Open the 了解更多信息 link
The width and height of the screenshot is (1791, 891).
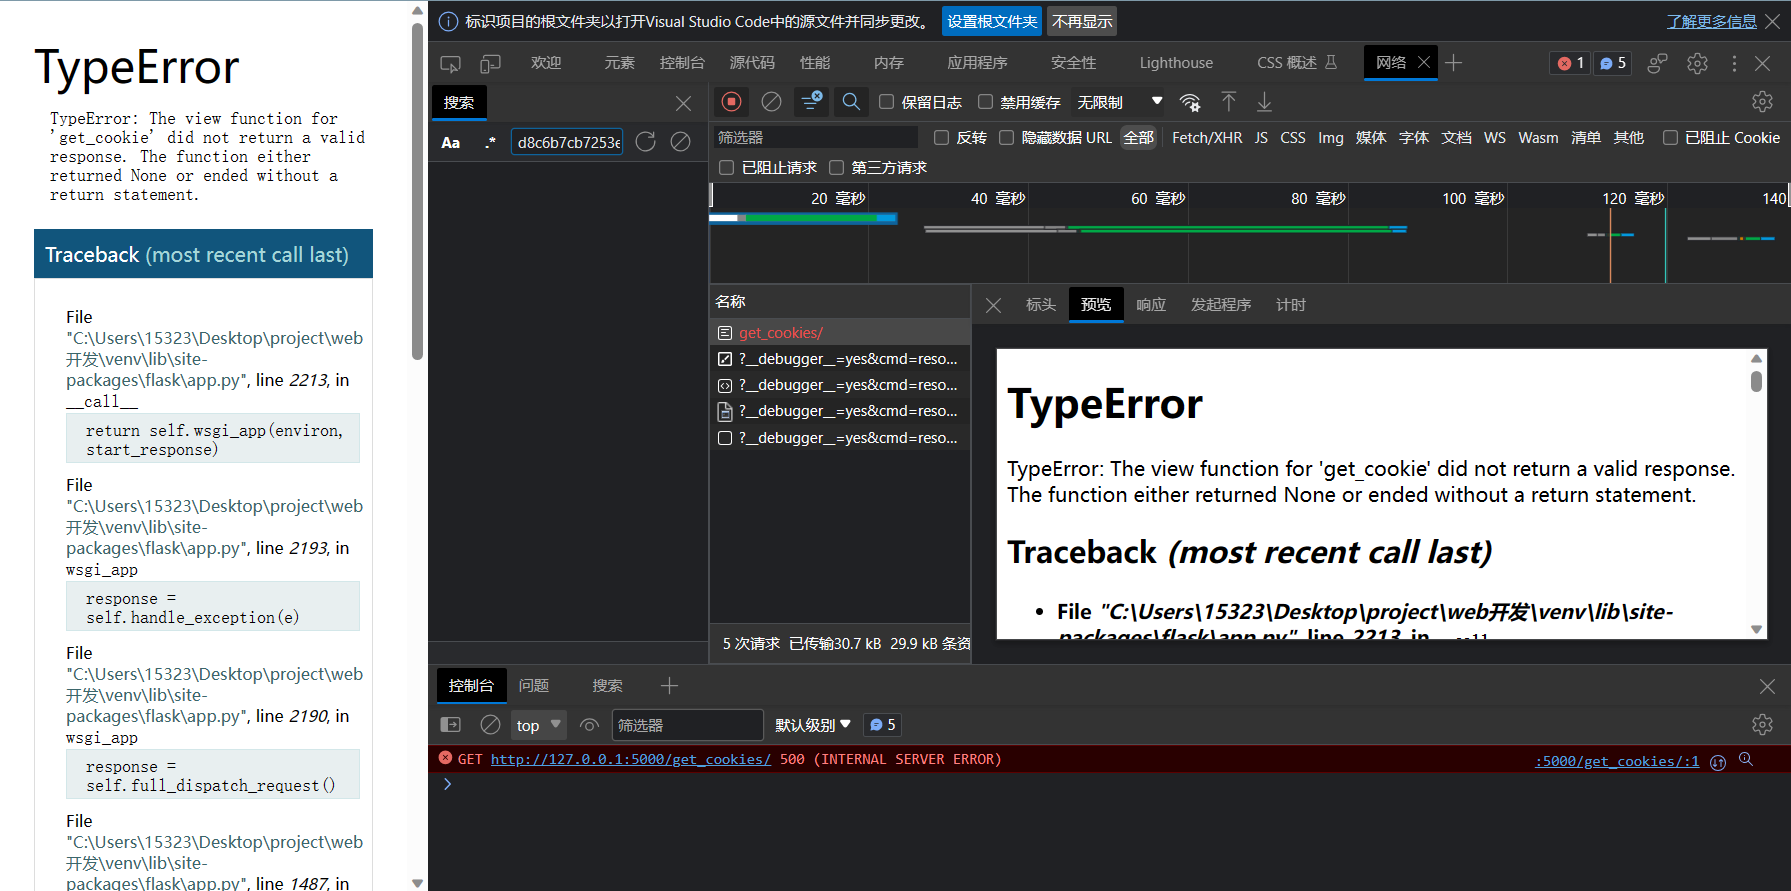[1711, 21]
